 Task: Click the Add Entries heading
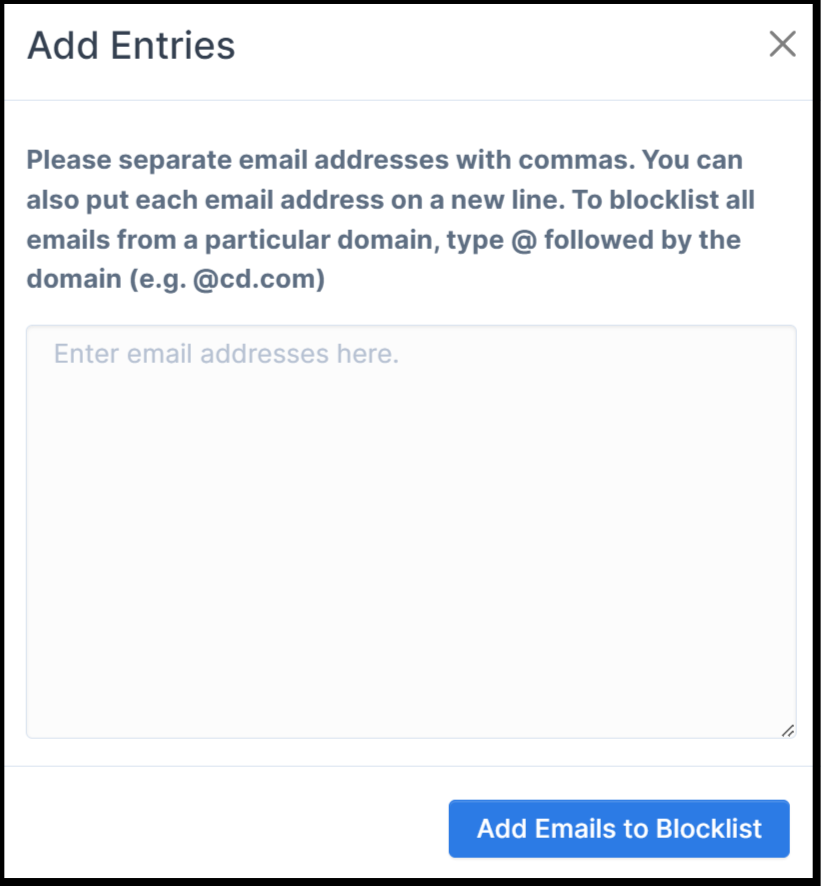131,45
